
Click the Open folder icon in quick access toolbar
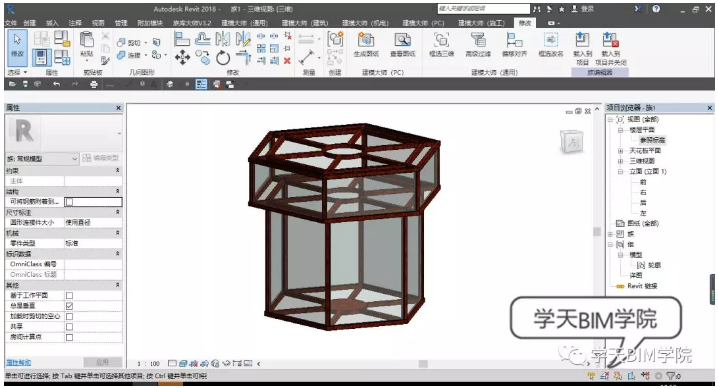(x=12, y=84)
